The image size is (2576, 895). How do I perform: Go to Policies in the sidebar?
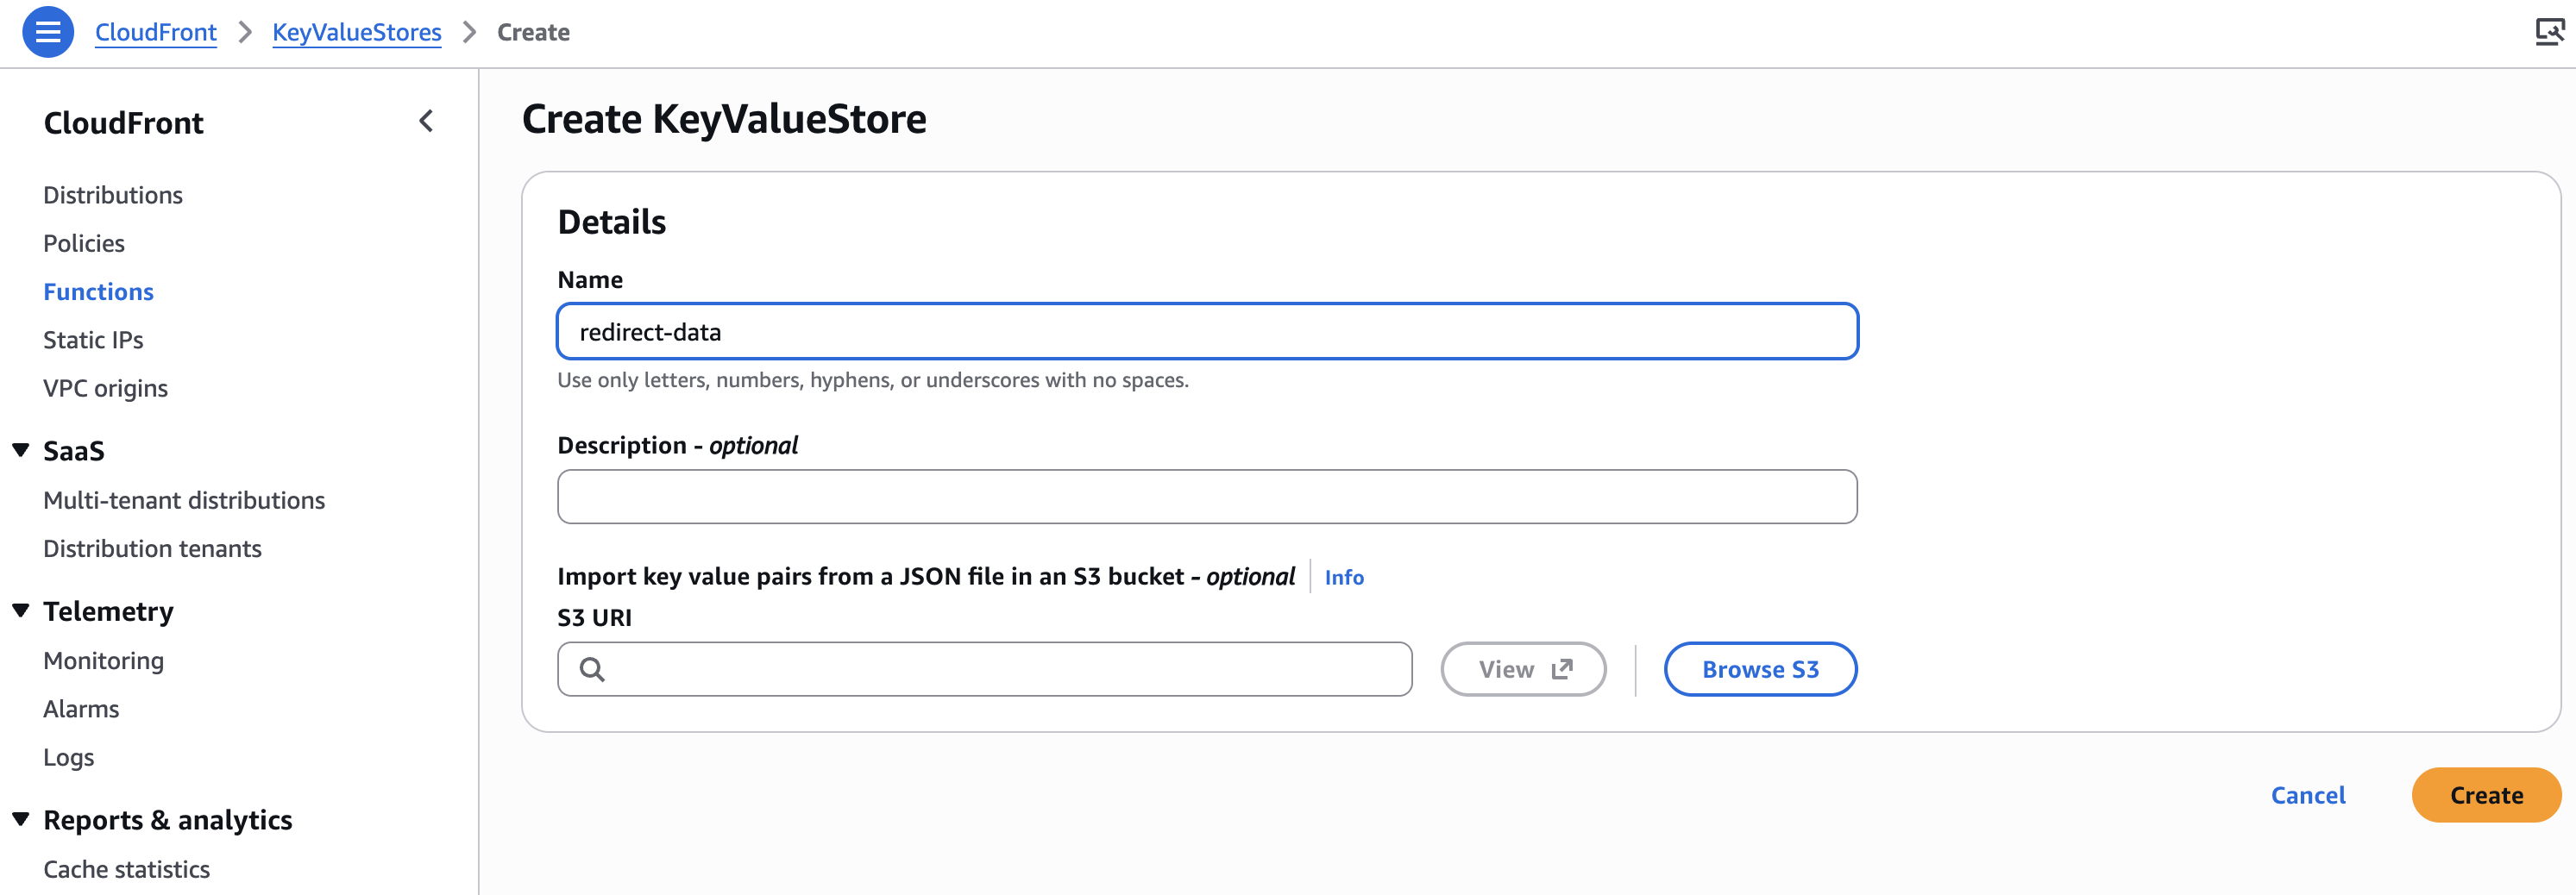pyautogui.click(x=84, y=243)
